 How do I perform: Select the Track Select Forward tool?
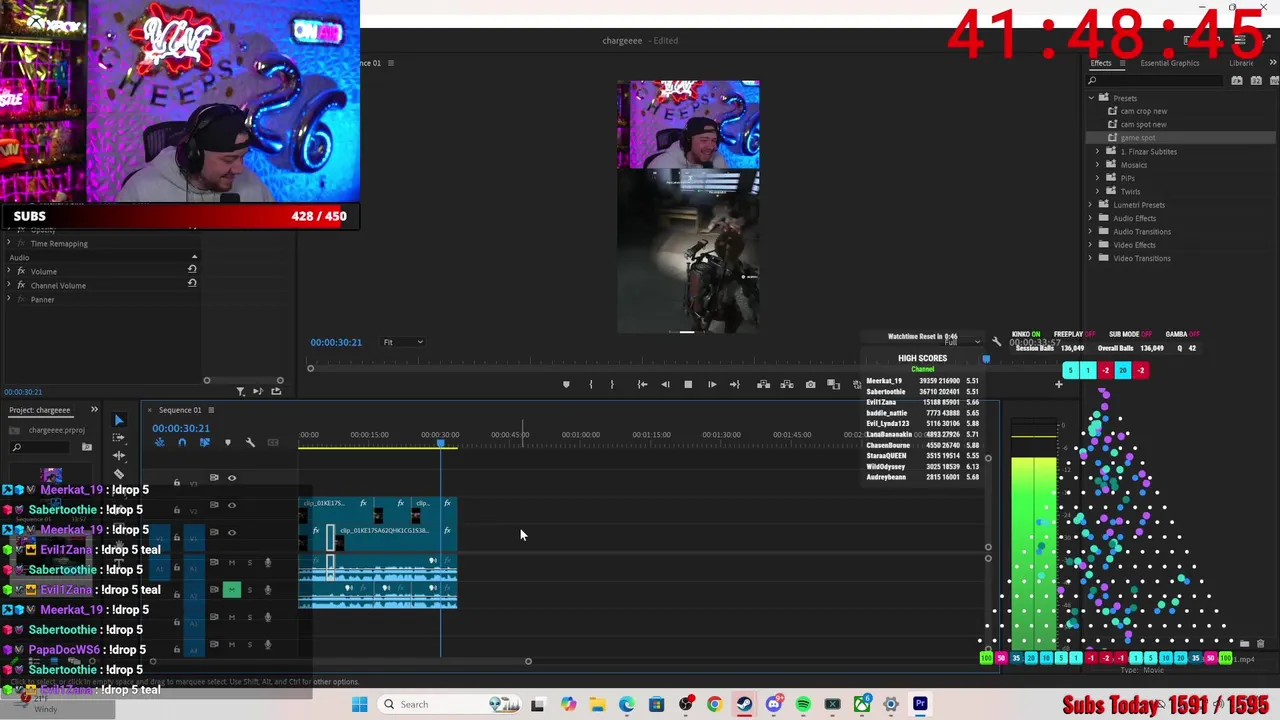pos(119,438)
